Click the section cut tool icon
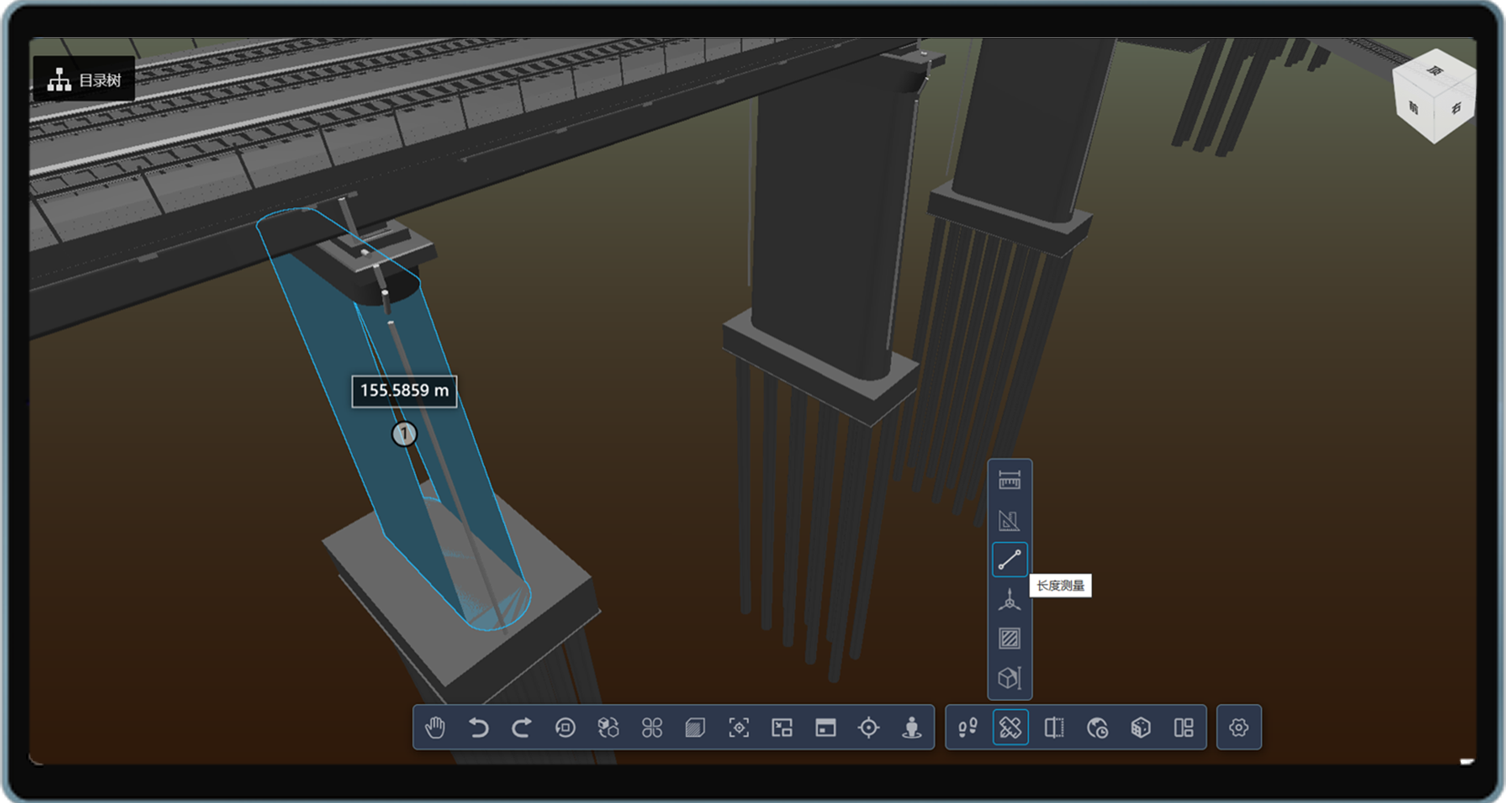1506x803 pixels. pos(1053,727)
